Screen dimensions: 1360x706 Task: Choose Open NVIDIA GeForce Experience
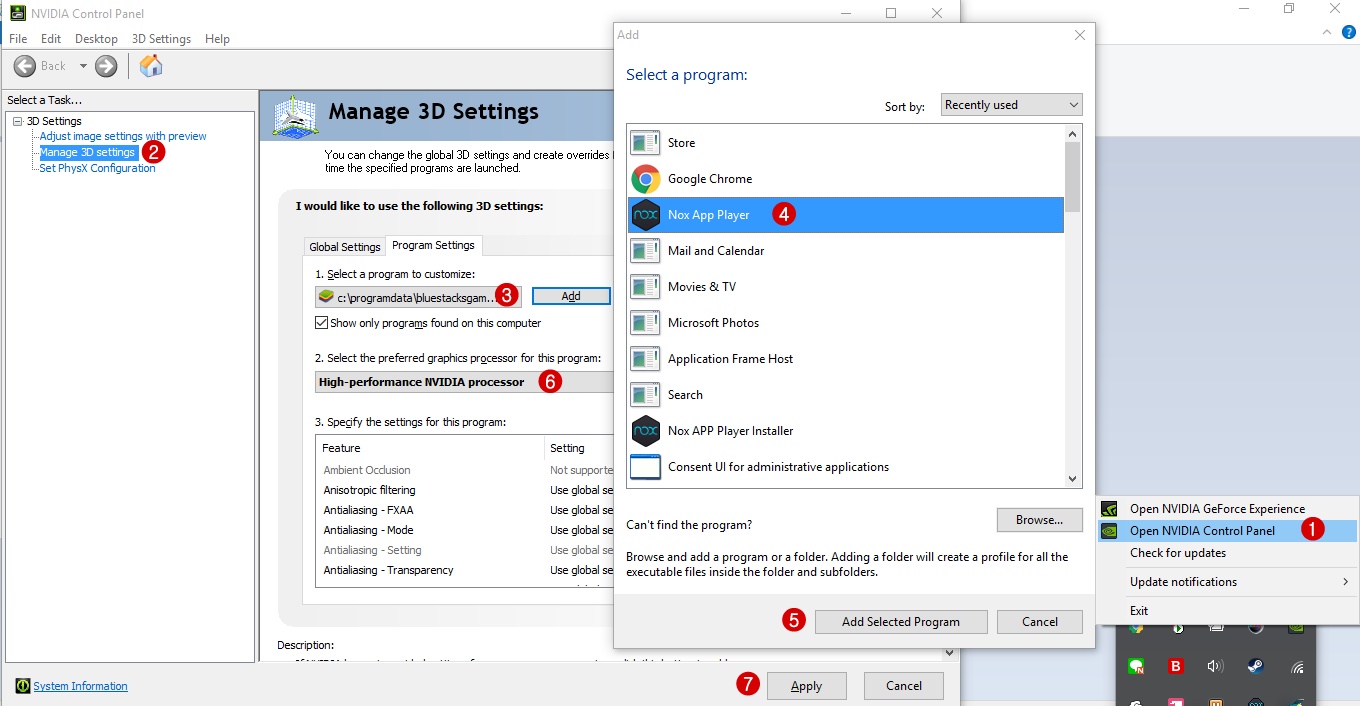(x=1217, y=509)
